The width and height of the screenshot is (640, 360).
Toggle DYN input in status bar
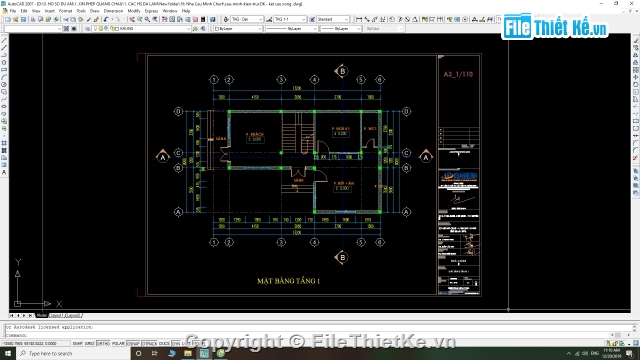(x=176, y=344)
